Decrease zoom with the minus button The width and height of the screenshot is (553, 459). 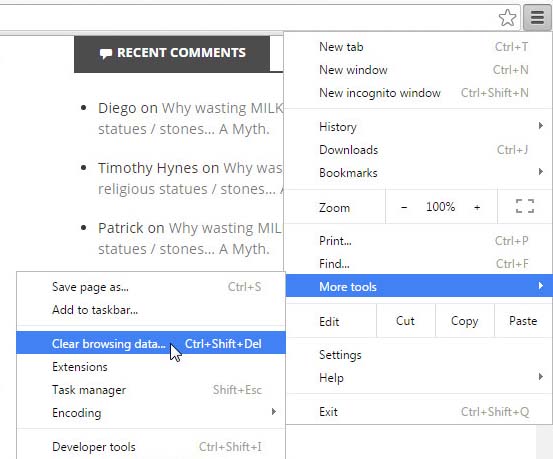pos(404,207)
